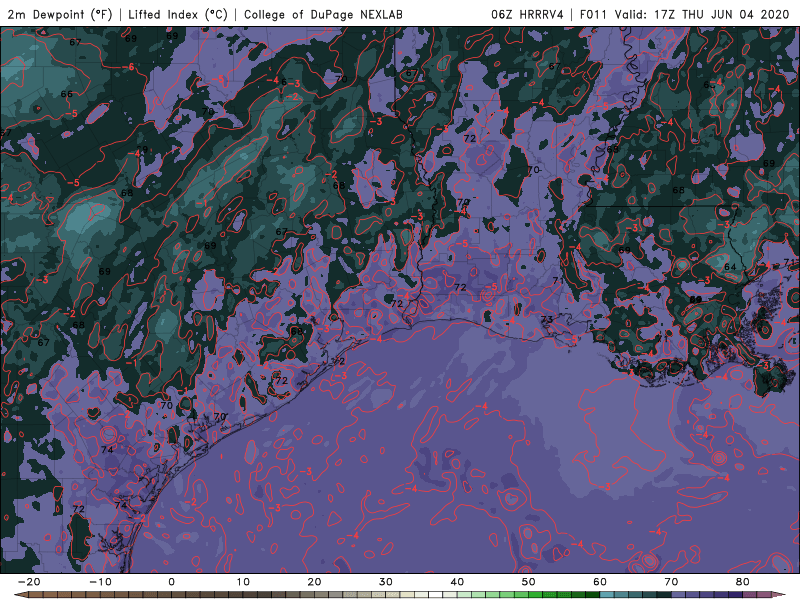
Task: Click the '2m Dewpoint (°F)' title text
Action: click(60, 14)
